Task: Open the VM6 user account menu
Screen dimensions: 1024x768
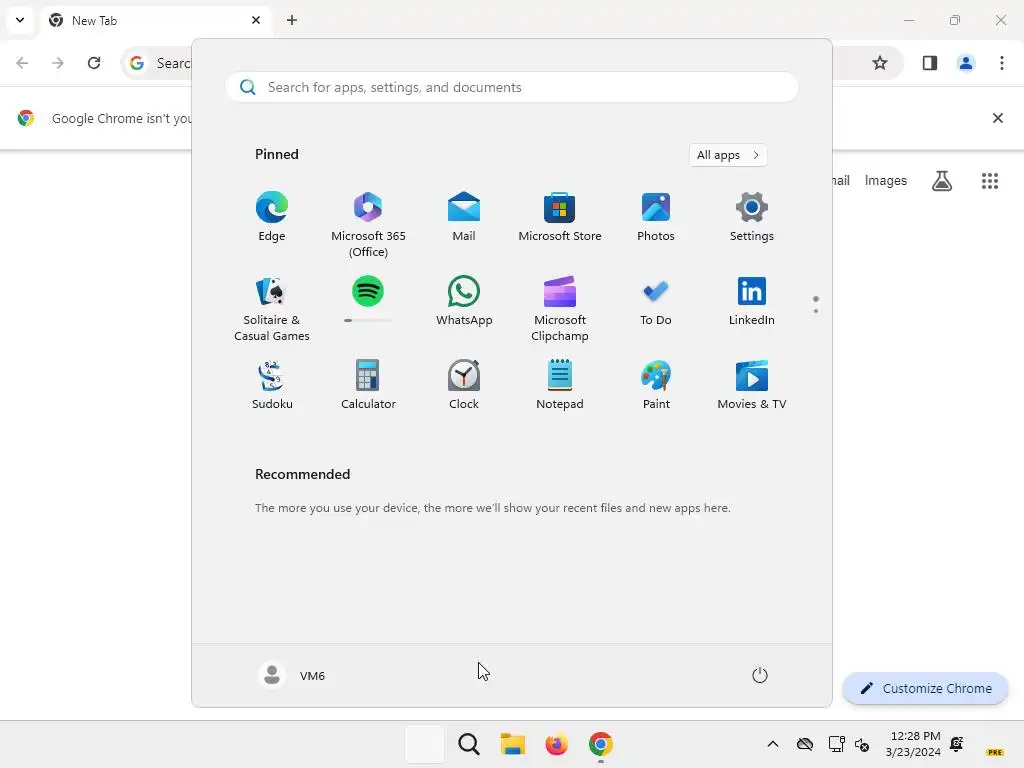Action: pos(292,675)
